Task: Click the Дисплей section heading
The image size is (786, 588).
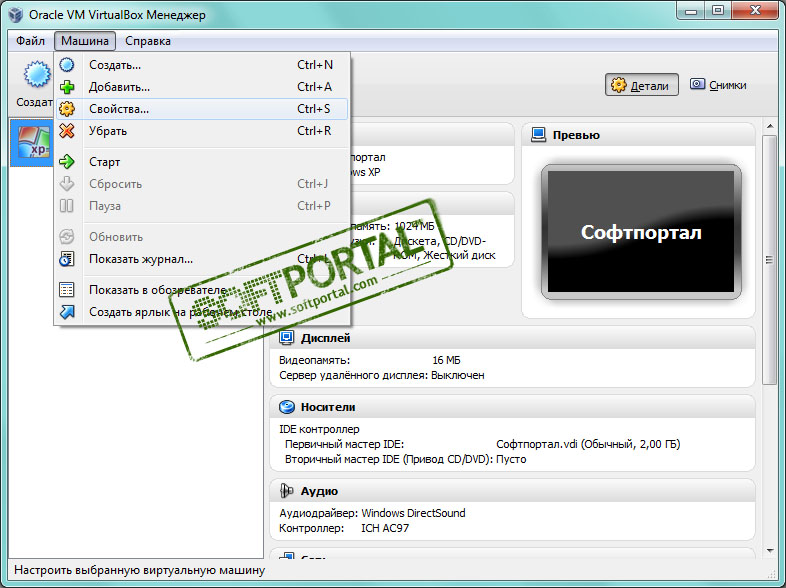Action: pyautogui.click(x=325, y=338)
